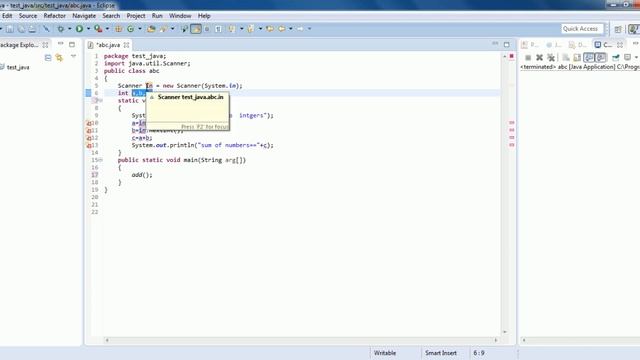
Task: Click the Save All icon in toolbar
Action: point(21,29)
